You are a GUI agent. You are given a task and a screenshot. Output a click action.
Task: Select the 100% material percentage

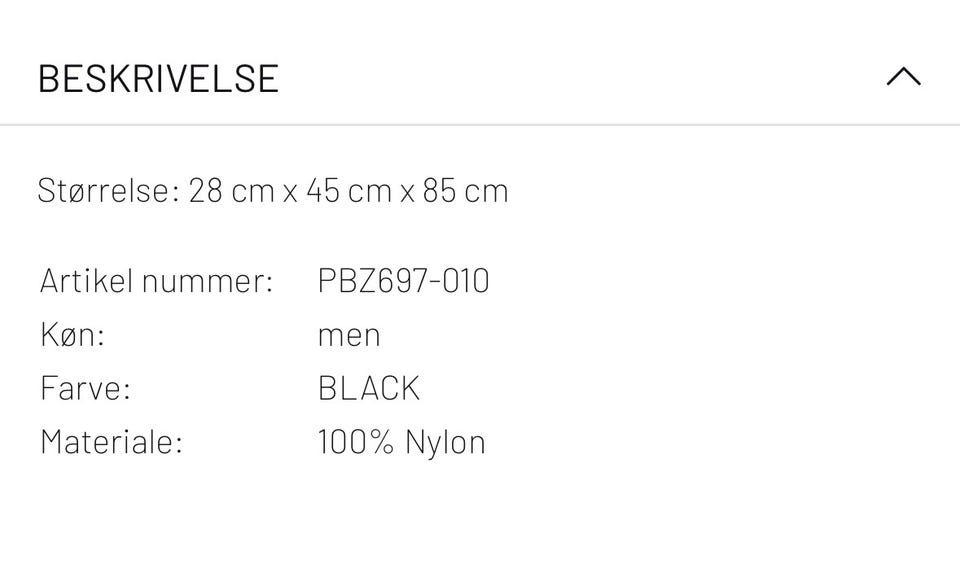(355, 441)
